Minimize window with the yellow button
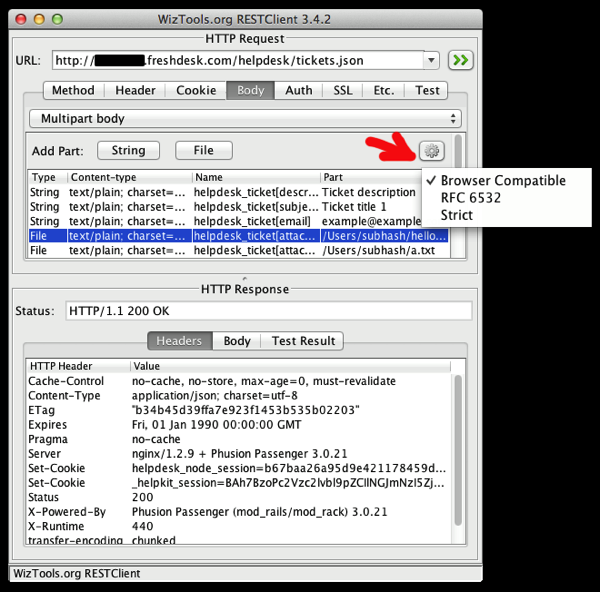Image resolution: width=600 pixels, height=592 pixels. [x=39, y=19]
